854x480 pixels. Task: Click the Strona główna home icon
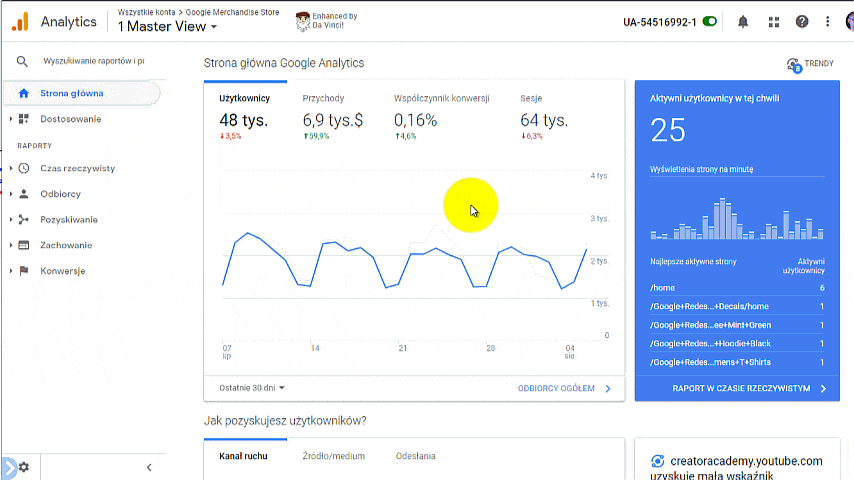pyautogui.click(x=23, y=93)
